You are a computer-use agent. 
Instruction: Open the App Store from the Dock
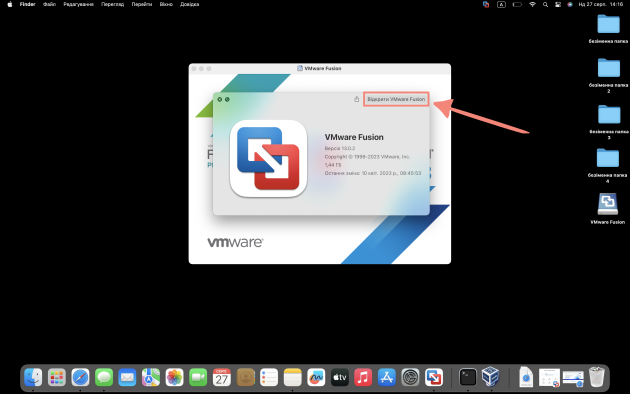pos(387,378)
